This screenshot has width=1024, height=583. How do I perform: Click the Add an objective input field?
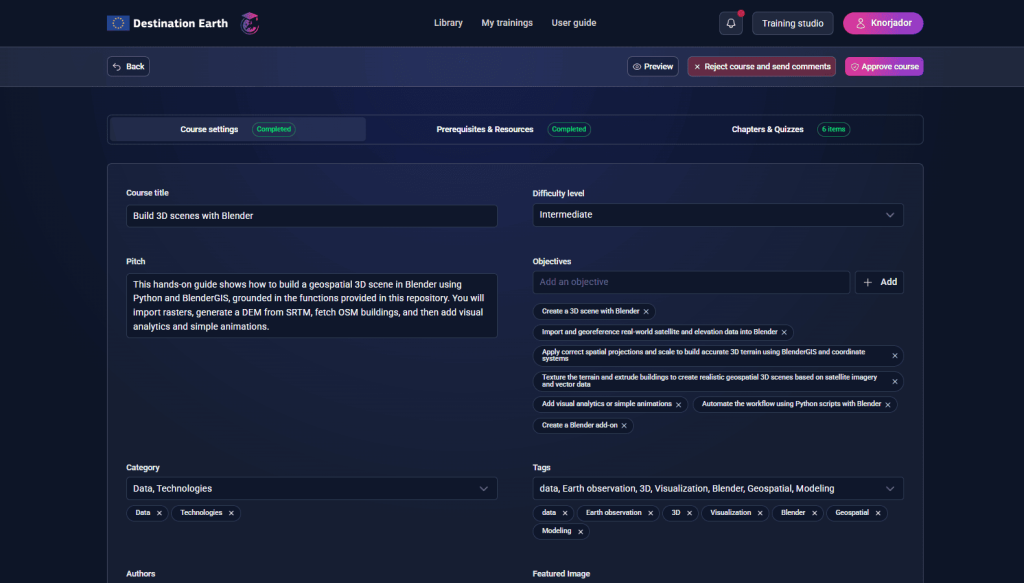coord(690,283)
